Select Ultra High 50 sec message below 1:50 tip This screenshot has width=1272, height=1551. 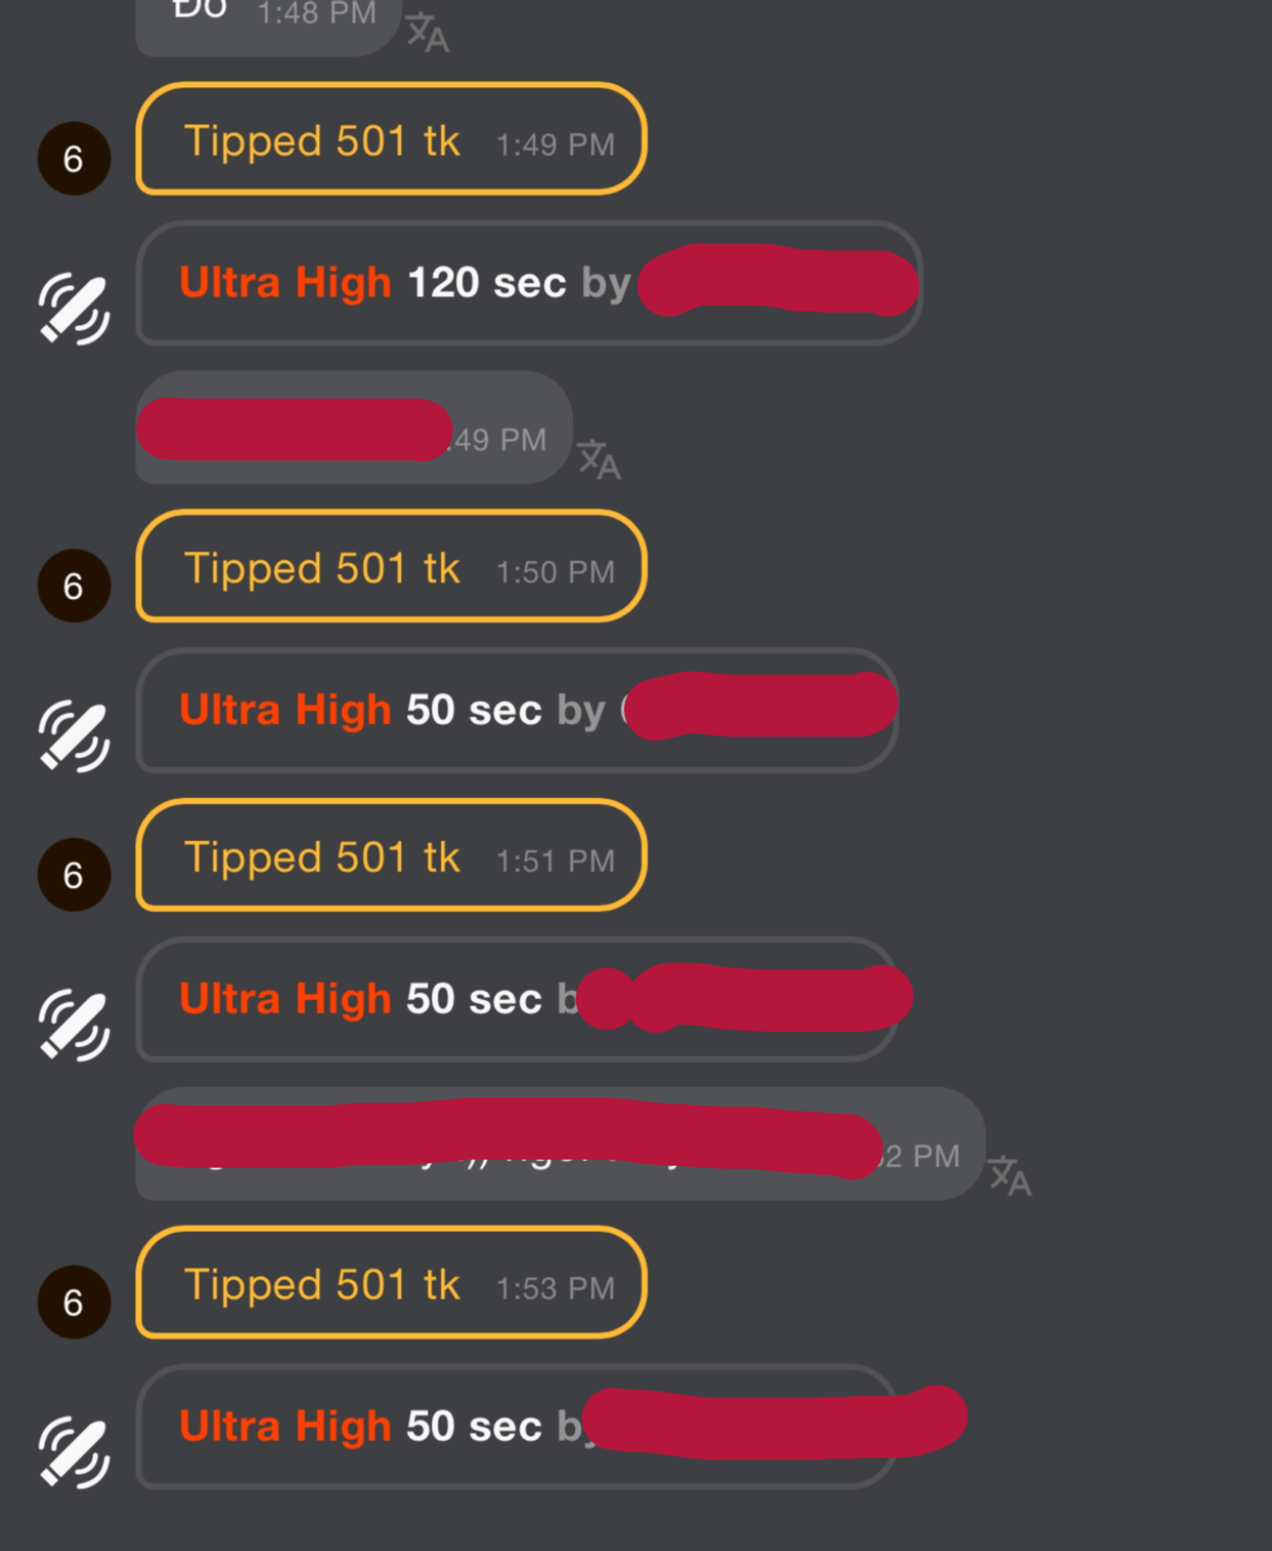click(x=517, y=710)
